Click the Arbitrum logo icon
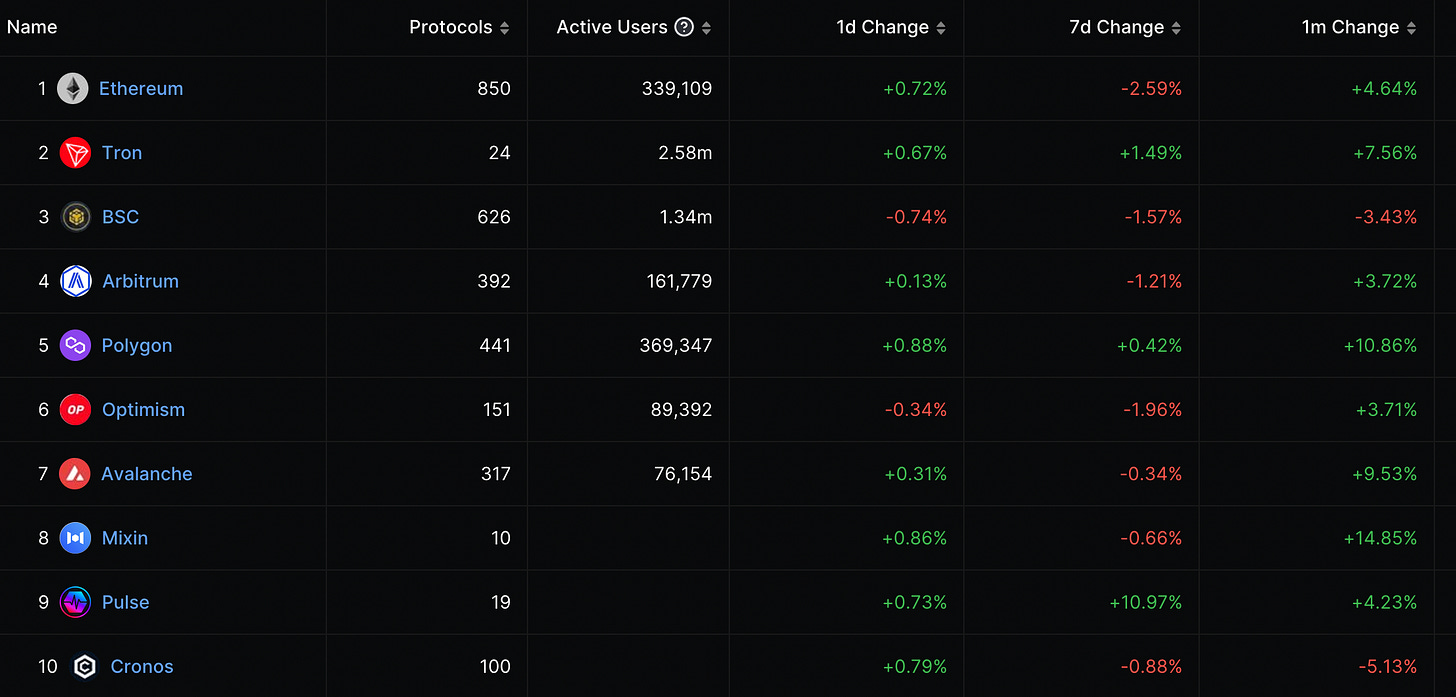1456x697 pixels. 76,281
